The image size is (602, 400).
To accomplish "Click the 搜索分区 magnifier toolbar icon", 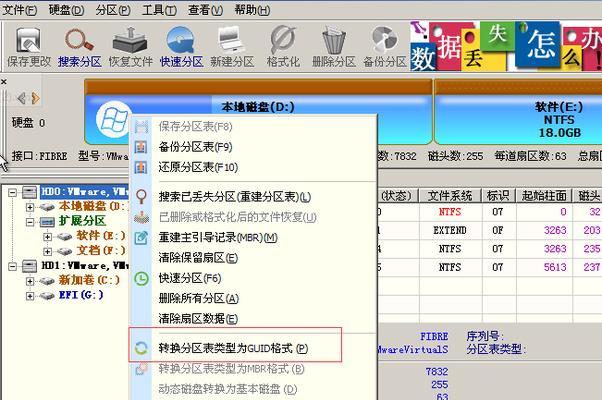I will [x=80, y=45].
